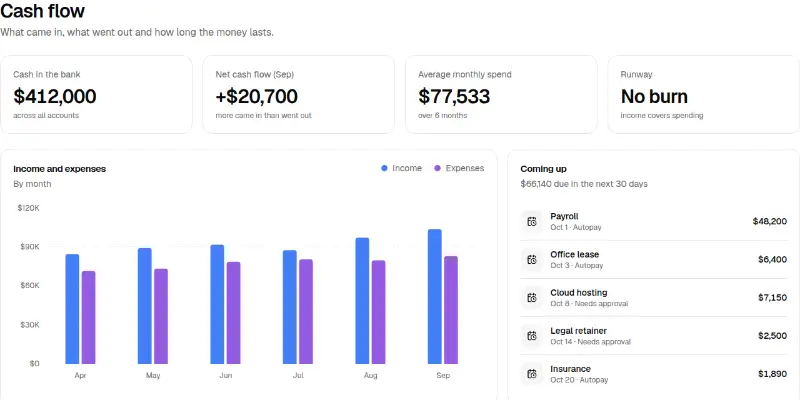Click the Income and expenses chart title

tap(60, 169)
